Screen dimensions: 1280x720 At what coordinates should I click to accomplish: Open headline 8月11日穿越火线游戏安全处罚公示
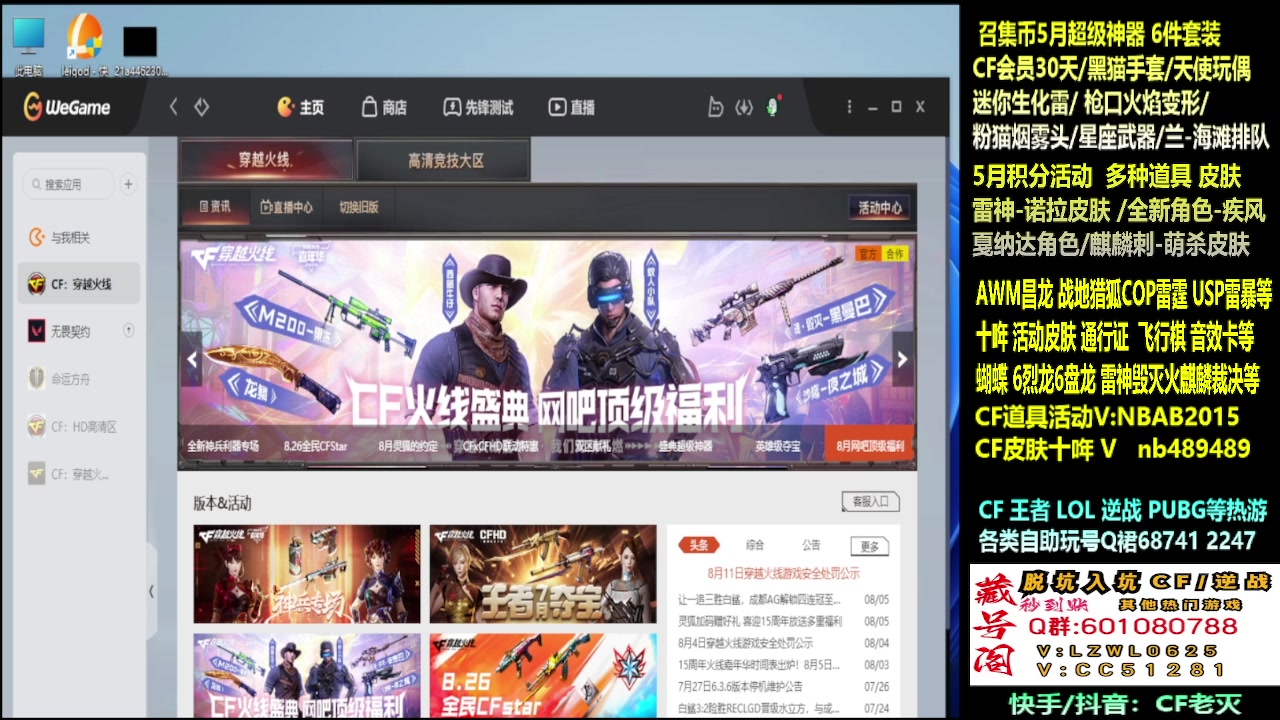(x=783, y=574)
